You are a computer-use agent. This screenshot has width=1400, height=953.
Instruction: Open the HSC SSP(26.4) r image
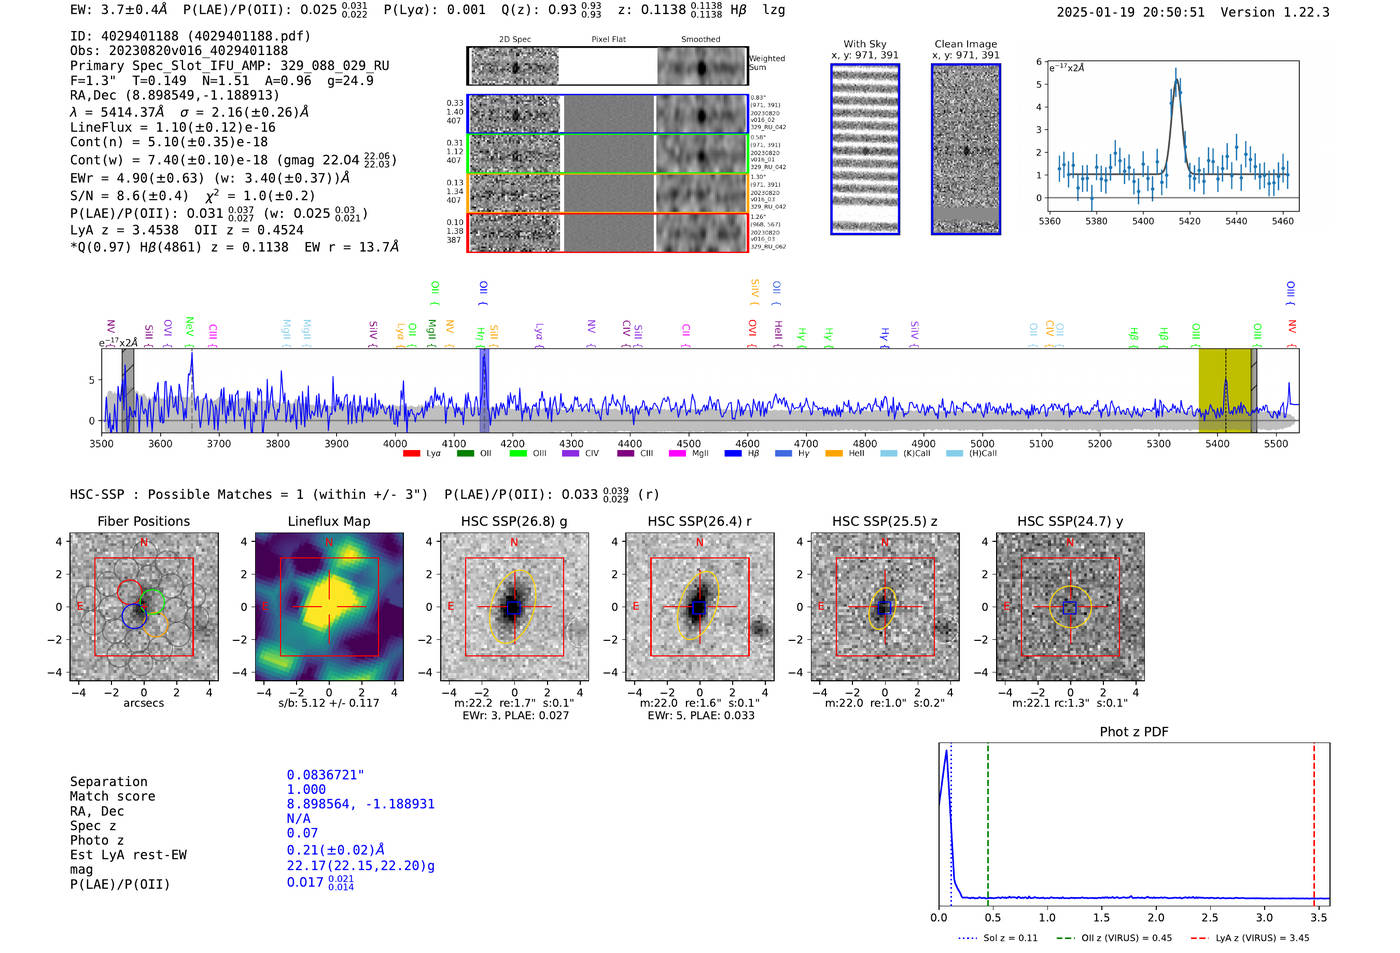coord(699,607)
